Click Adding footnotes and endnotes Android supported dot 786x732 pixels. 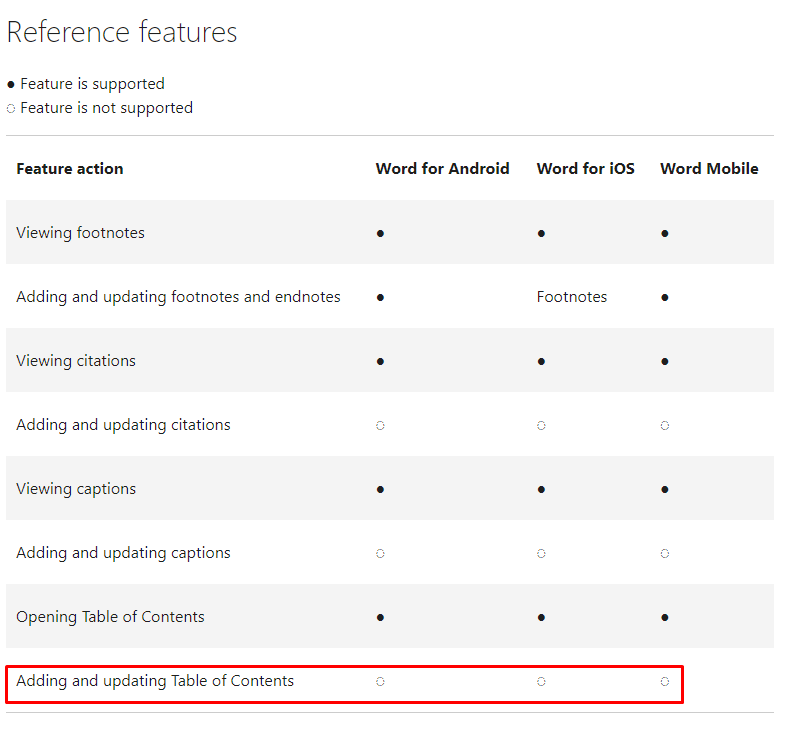[x=380, y=298]
